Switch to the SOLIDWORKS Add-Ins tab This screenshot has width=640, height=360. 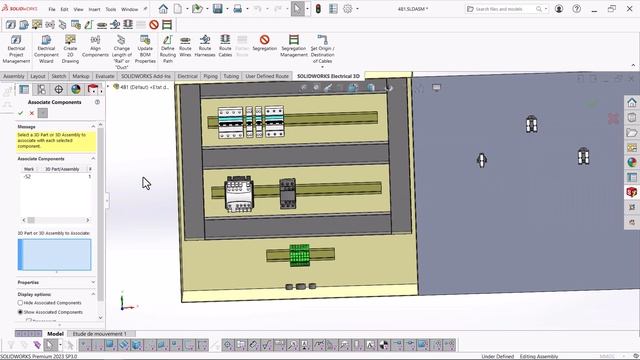pos(146,76)
